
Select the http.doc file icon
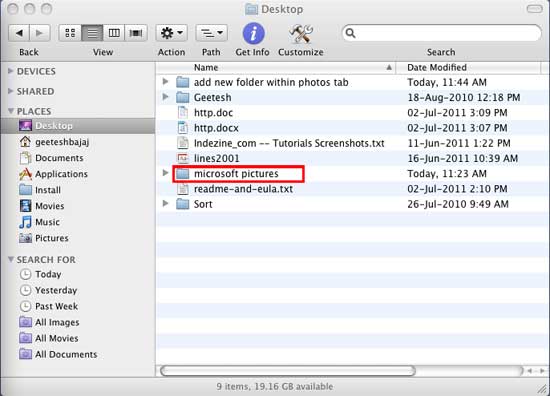(x=183, y=113)
